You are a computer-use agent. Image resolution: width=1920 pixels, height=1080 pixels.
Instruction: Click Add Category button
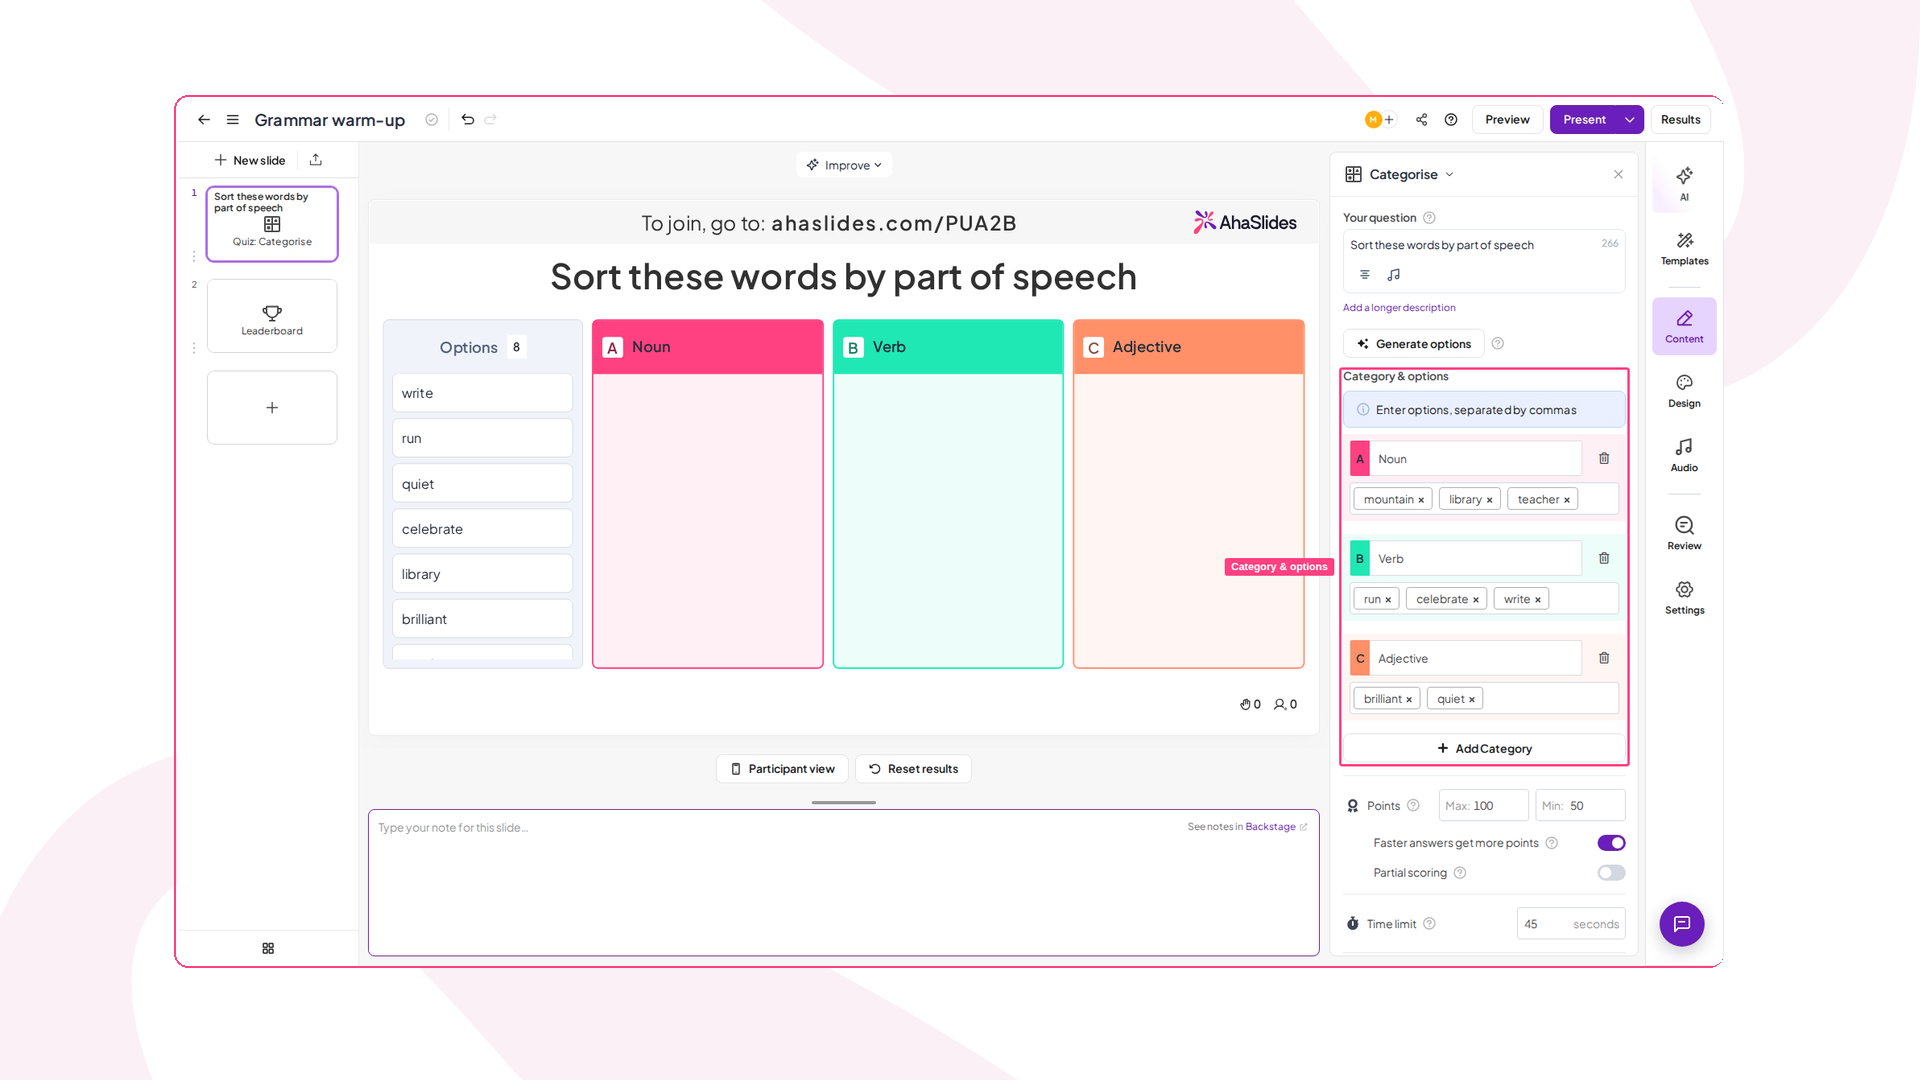pyautogui.click(x=1484, y=749)
